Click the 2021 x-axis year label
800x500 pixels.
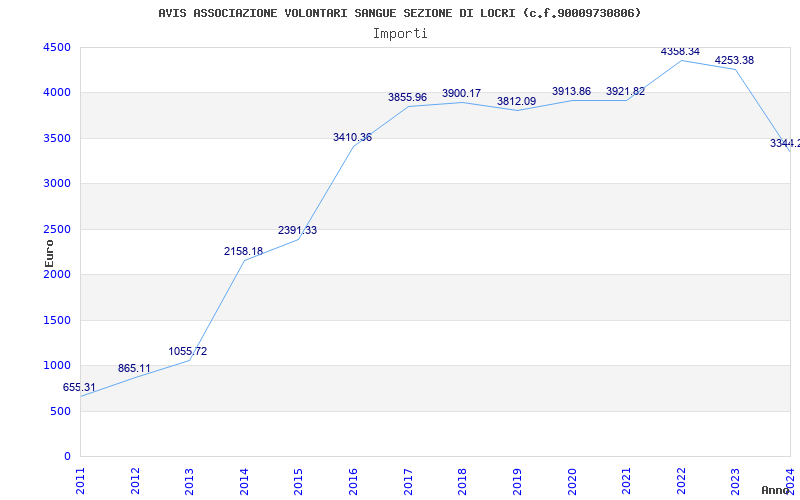[x=627, y=481]
